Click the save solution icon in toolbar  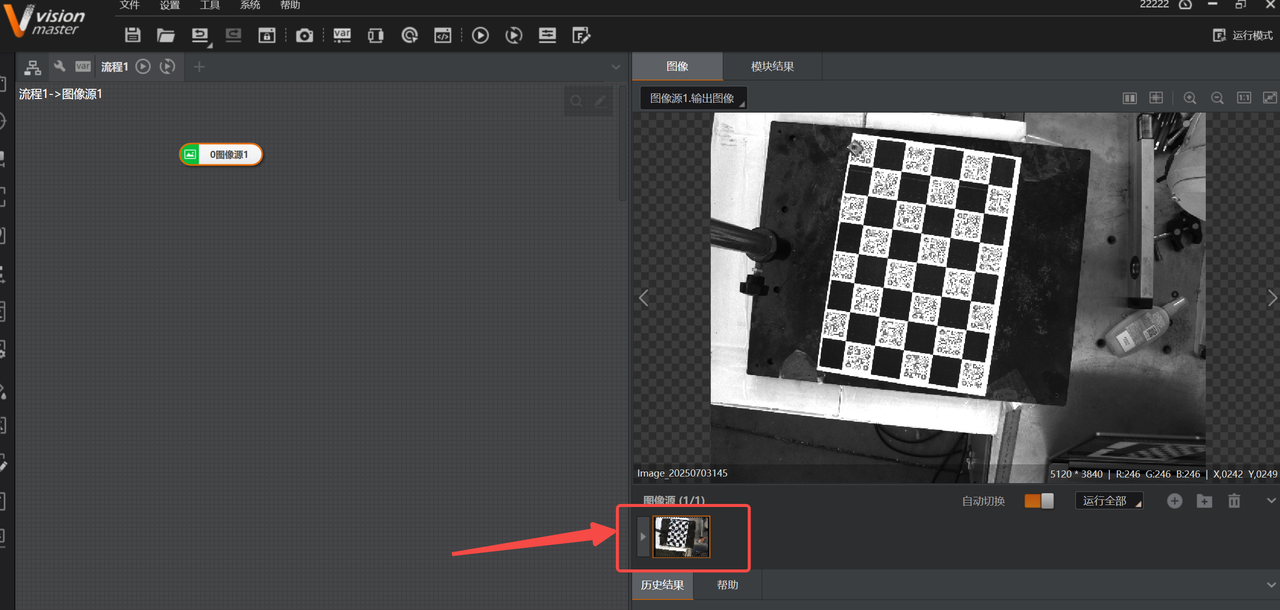[132, 35]
